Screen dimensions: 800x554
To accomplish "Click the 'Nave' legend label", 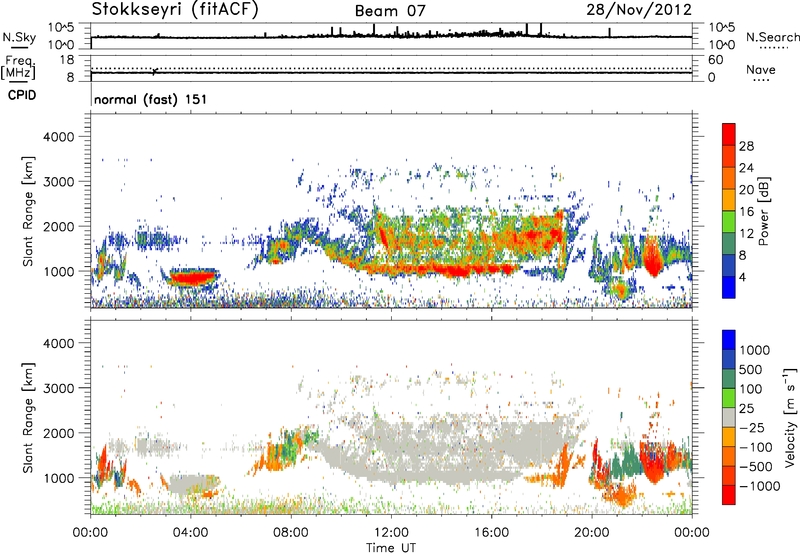I will click(761, 70).
